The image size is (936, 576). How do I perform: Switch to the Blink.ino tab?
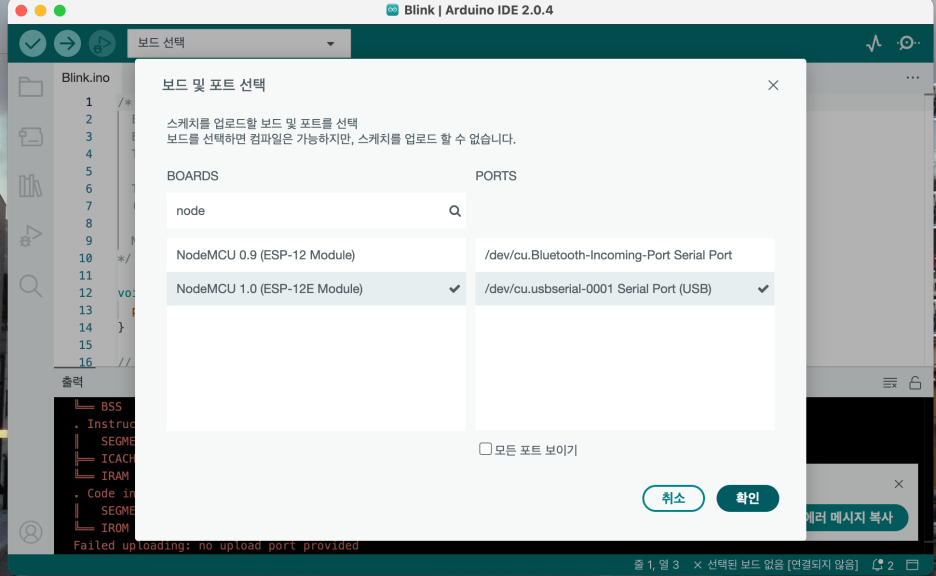[85, 78]
